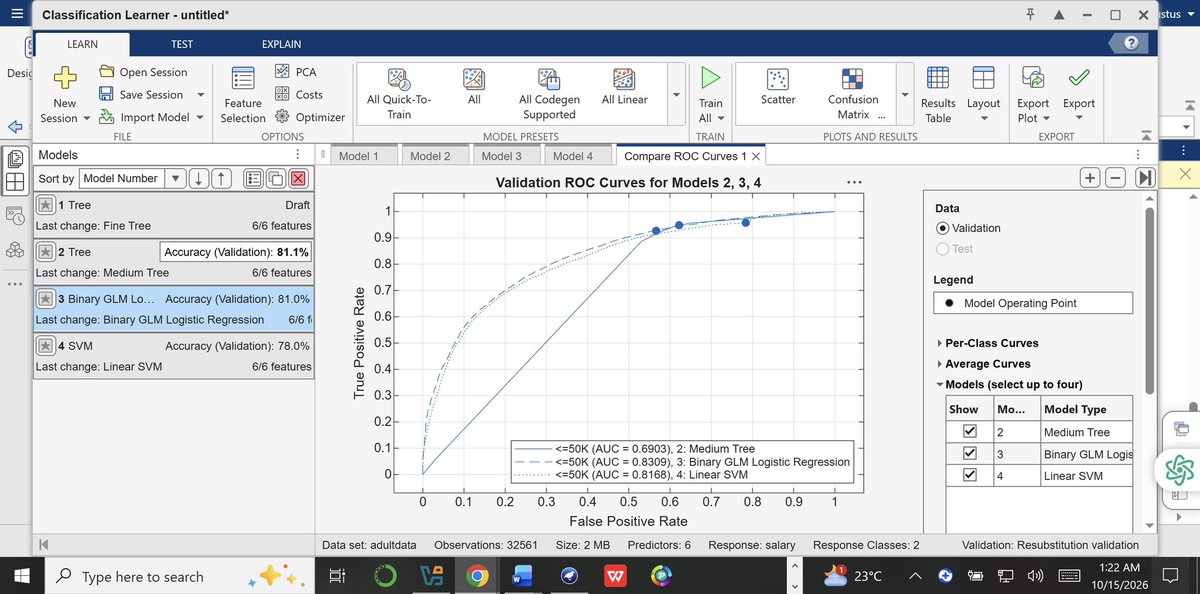Sort models in descending order arrow
The image size is (1200, 594).
[200, 178]
